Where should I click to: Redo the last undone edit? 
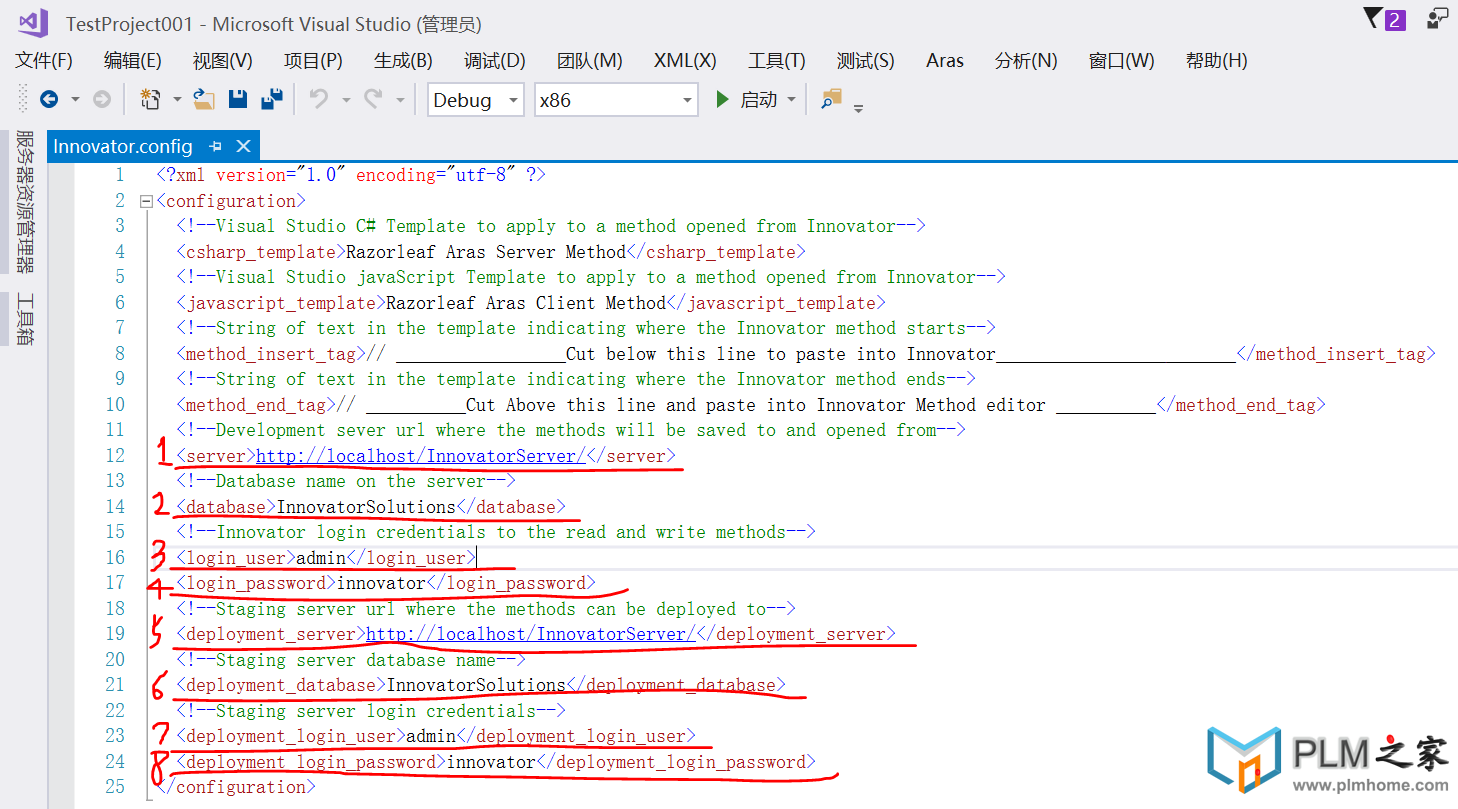pyautogui.click(x=373, y=99)
